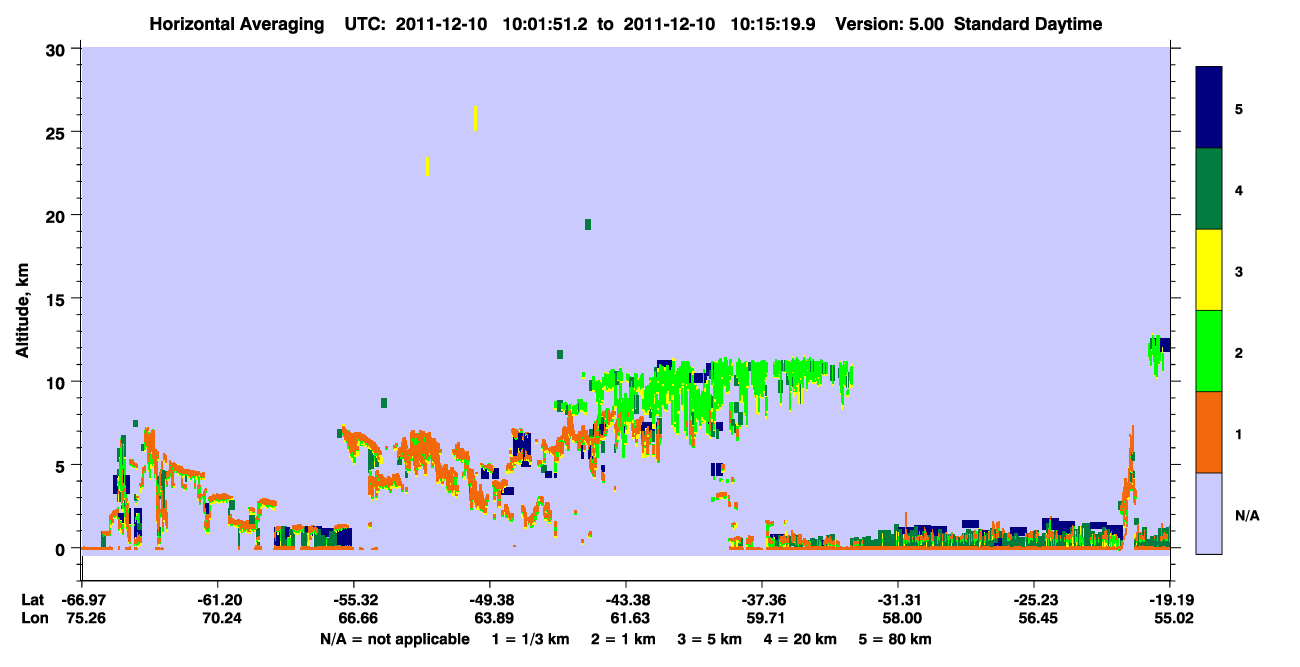Click the colorbar label 5
The width and height of the screenshot is (1300, 667).
click(x=1239, y=108)
